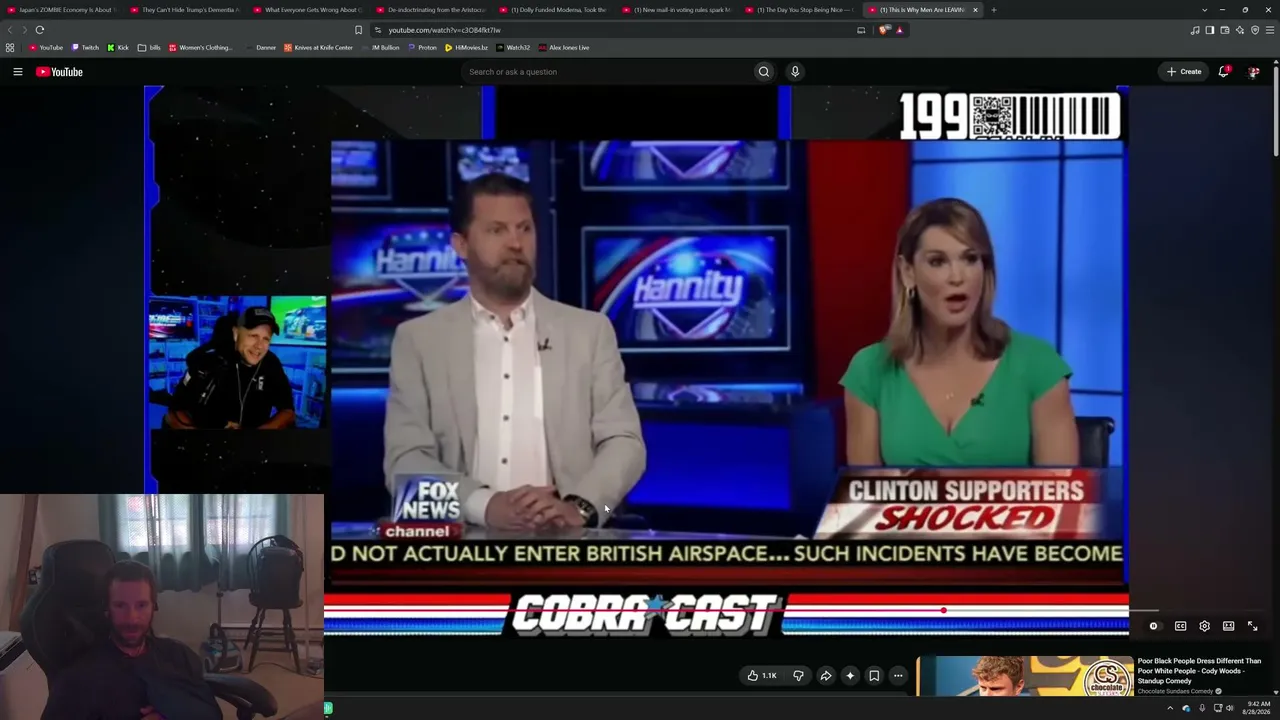Image resolution: width=1280 pixels, height=720 pixels.
Task: Open the Watch32 bookmark
Action: coord(513,47)
